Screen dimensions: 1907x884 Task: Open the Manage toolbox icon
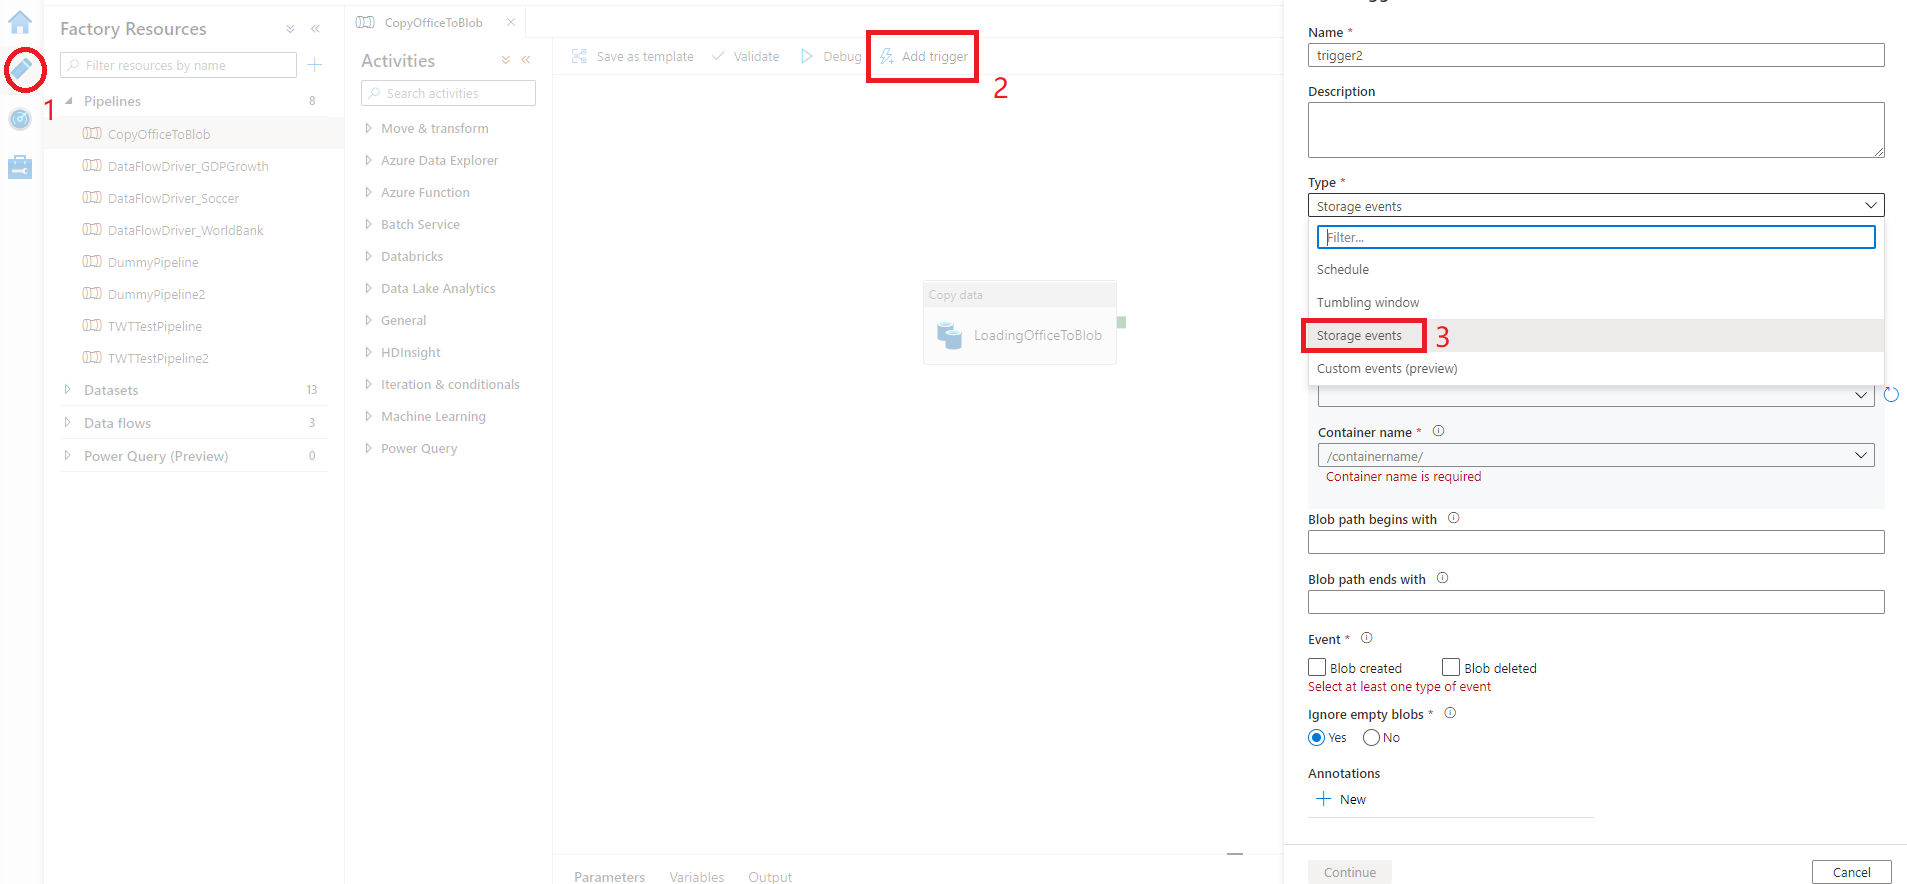[20, 167]
